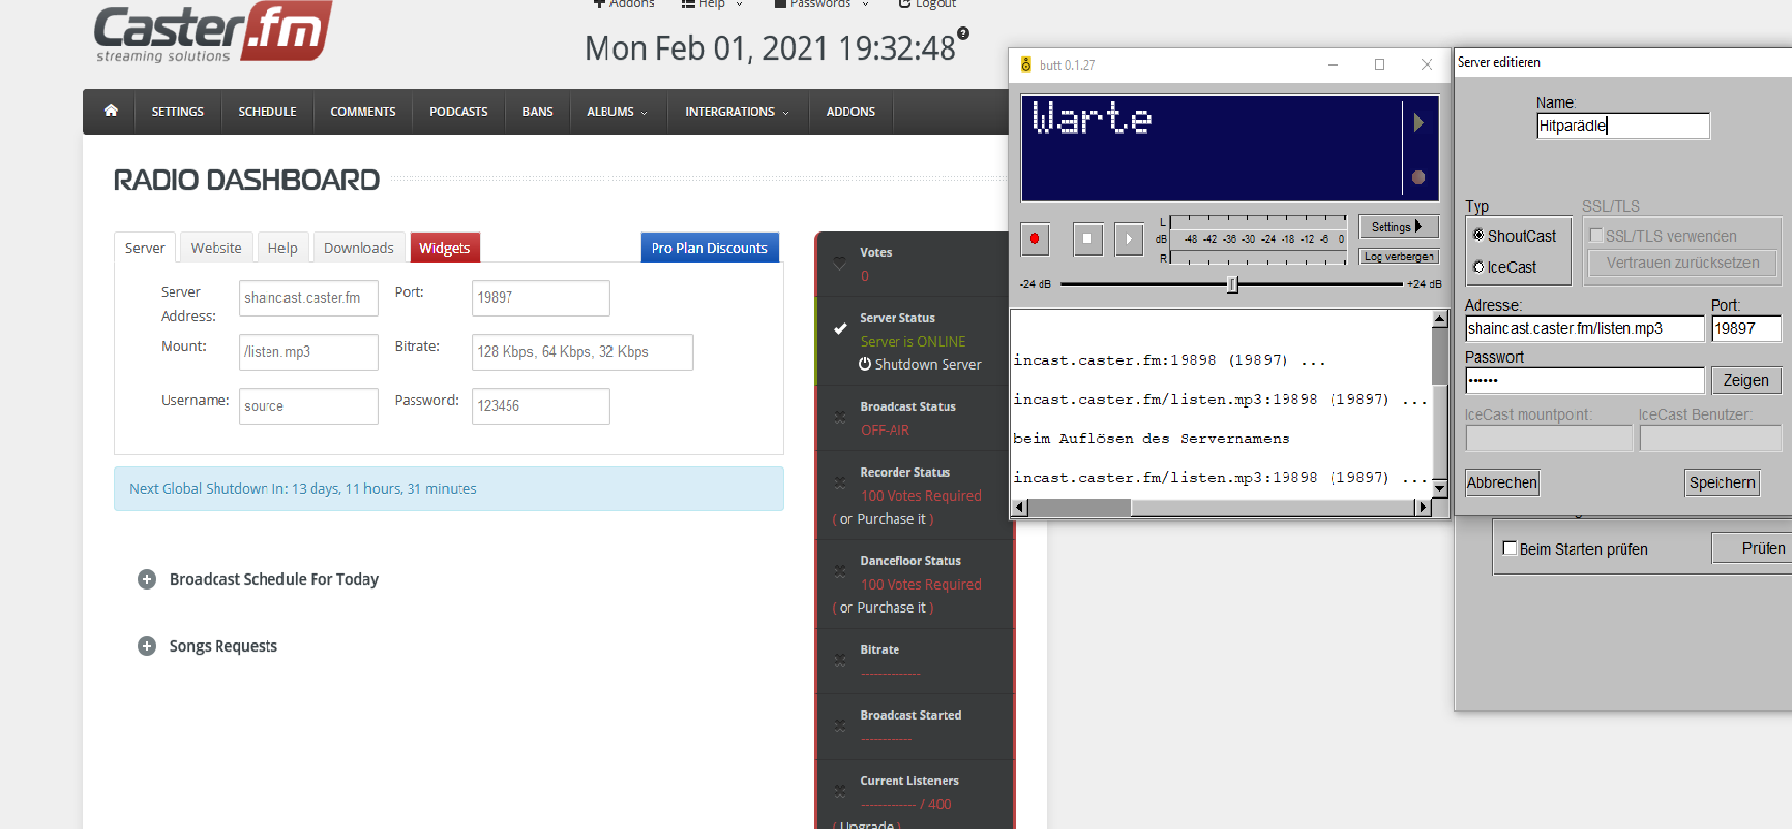Click the butt log vertical scrollbar
1792x830 pixels.
1440,403
